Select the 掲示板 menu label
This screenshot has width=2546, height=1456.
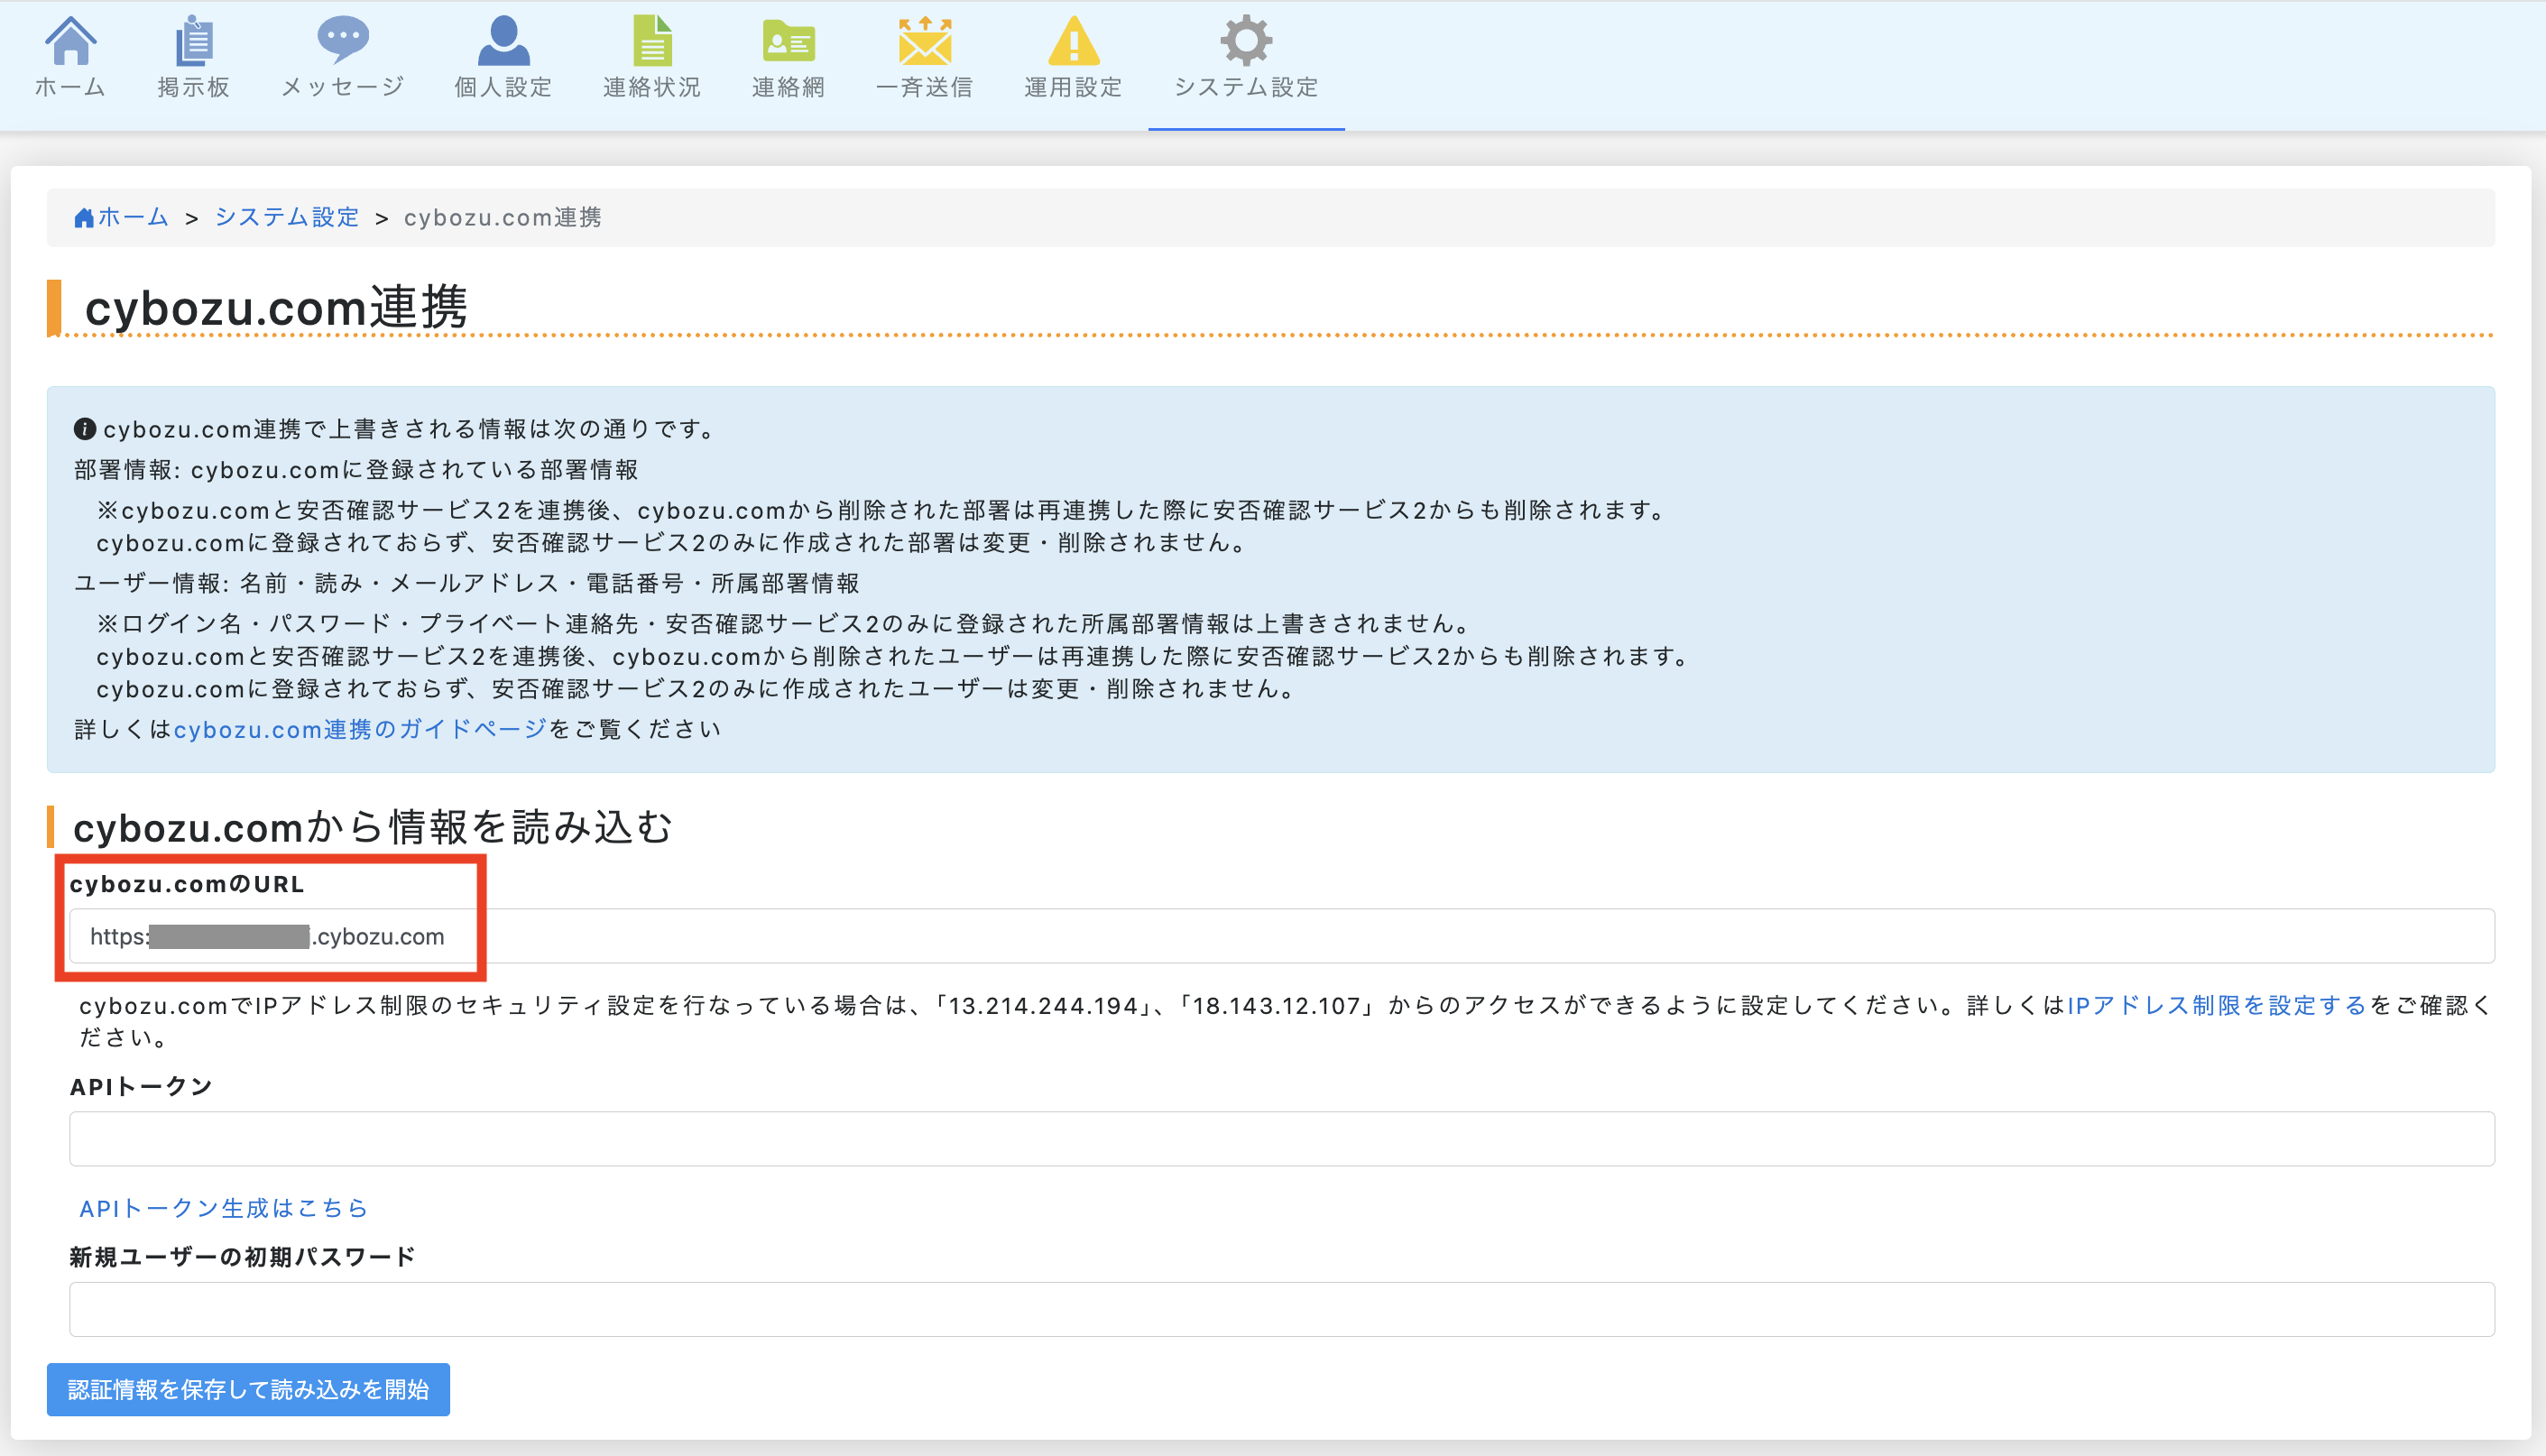(x=194, y=88)
